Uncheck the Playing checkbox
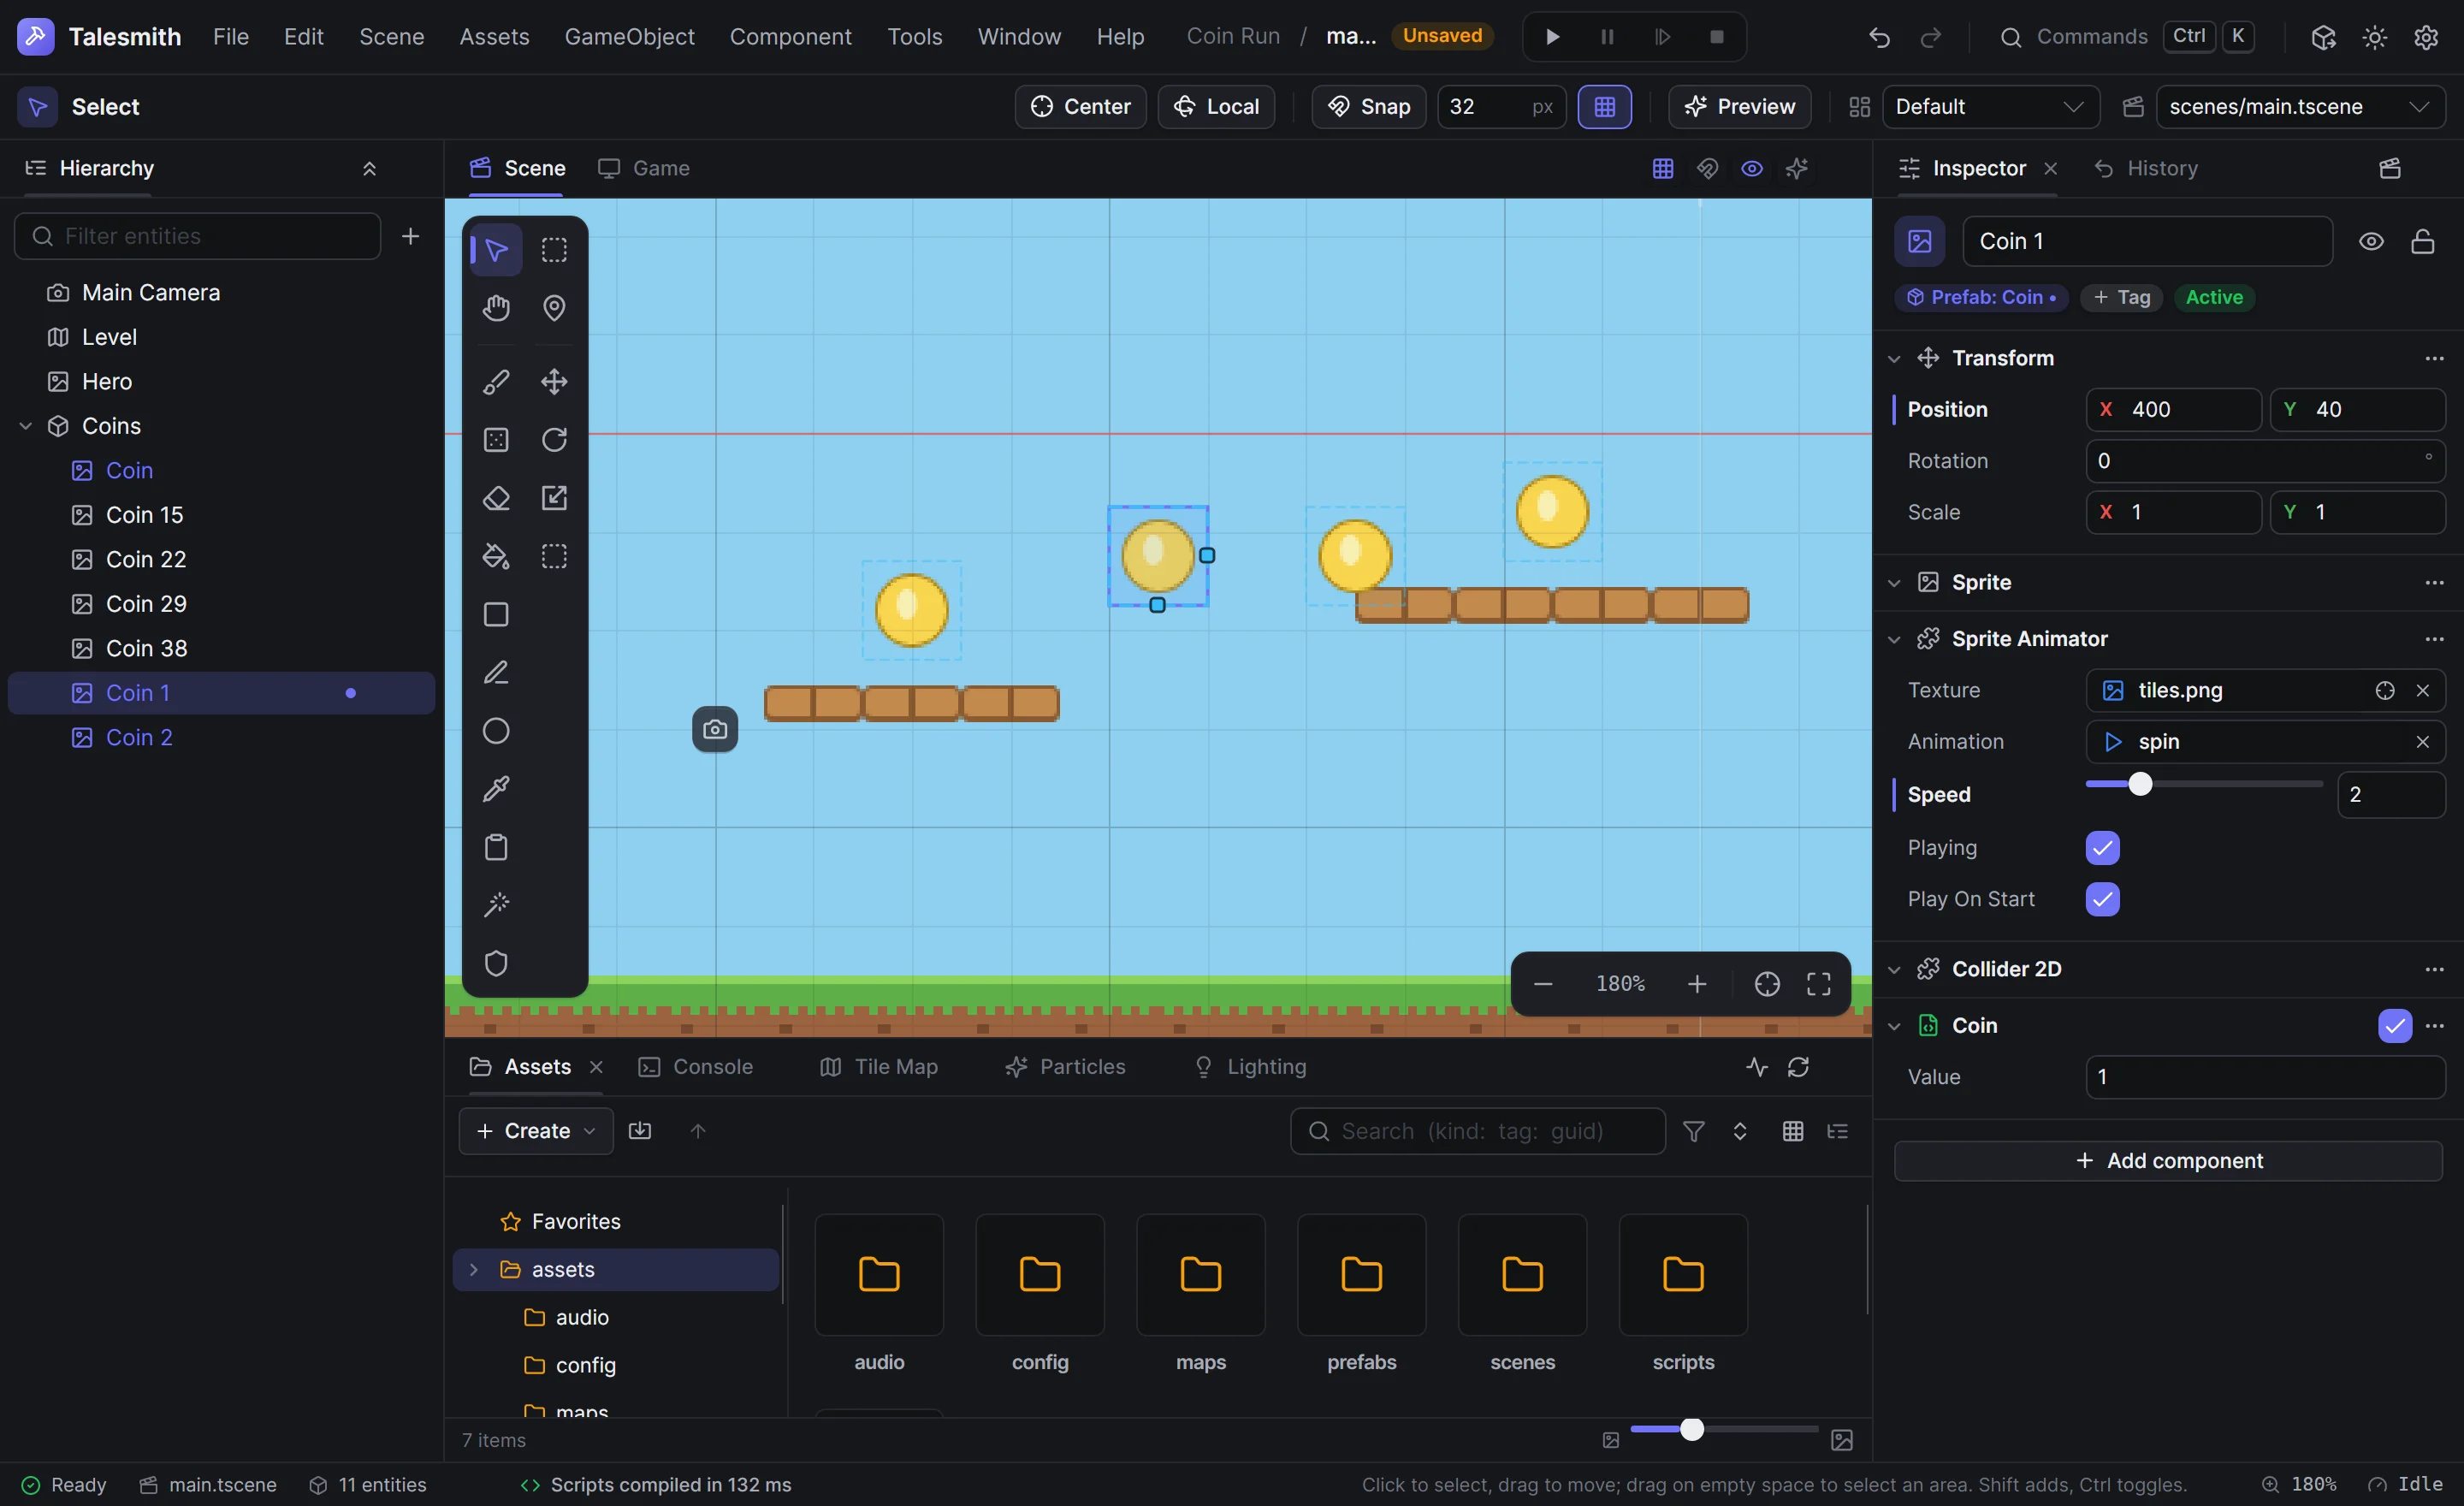The width and height of the screenshot is (2464, 1506). pyautogui.click(x=2102, y=848)
